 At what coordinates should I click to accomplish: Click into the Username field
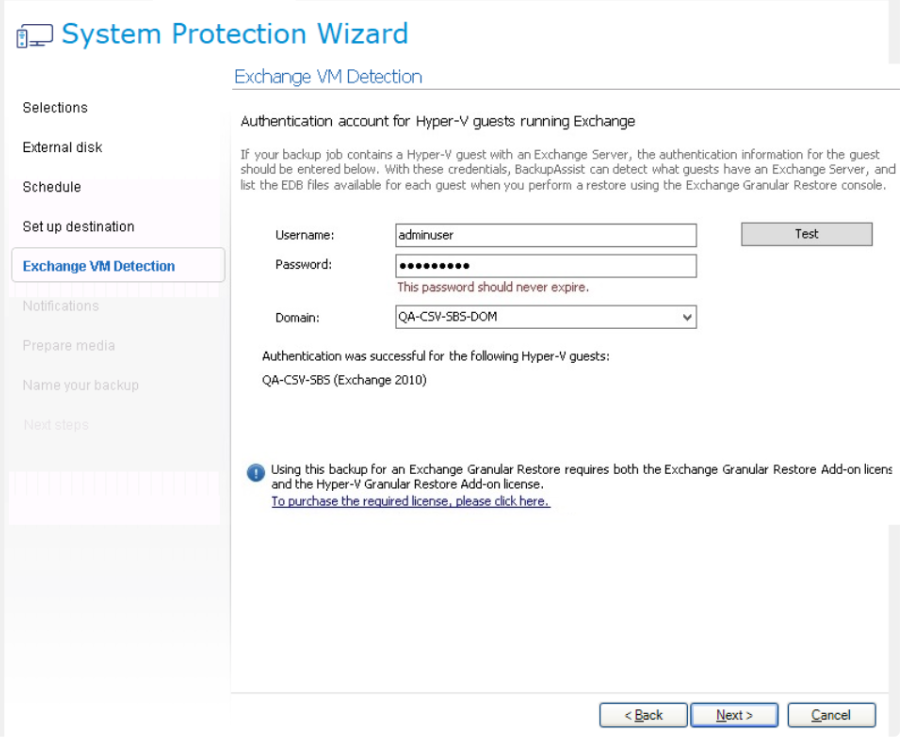click(x=545, y=235)
